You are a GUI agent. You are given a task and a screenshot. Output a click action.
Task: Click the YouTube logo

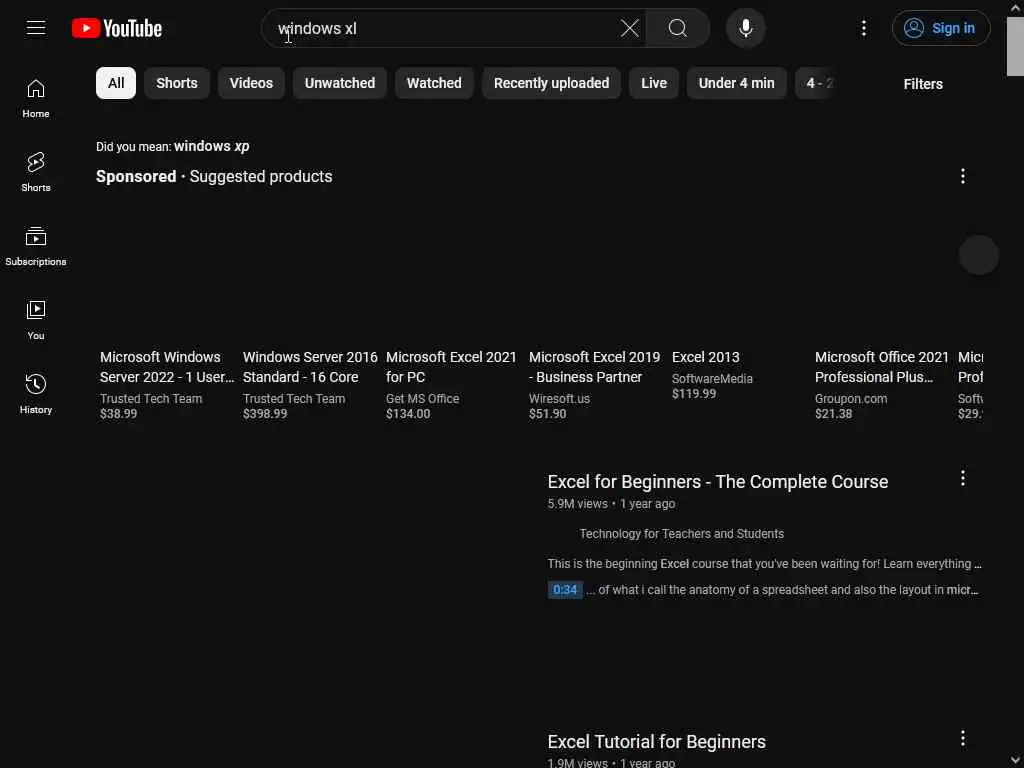pos(117,28)
